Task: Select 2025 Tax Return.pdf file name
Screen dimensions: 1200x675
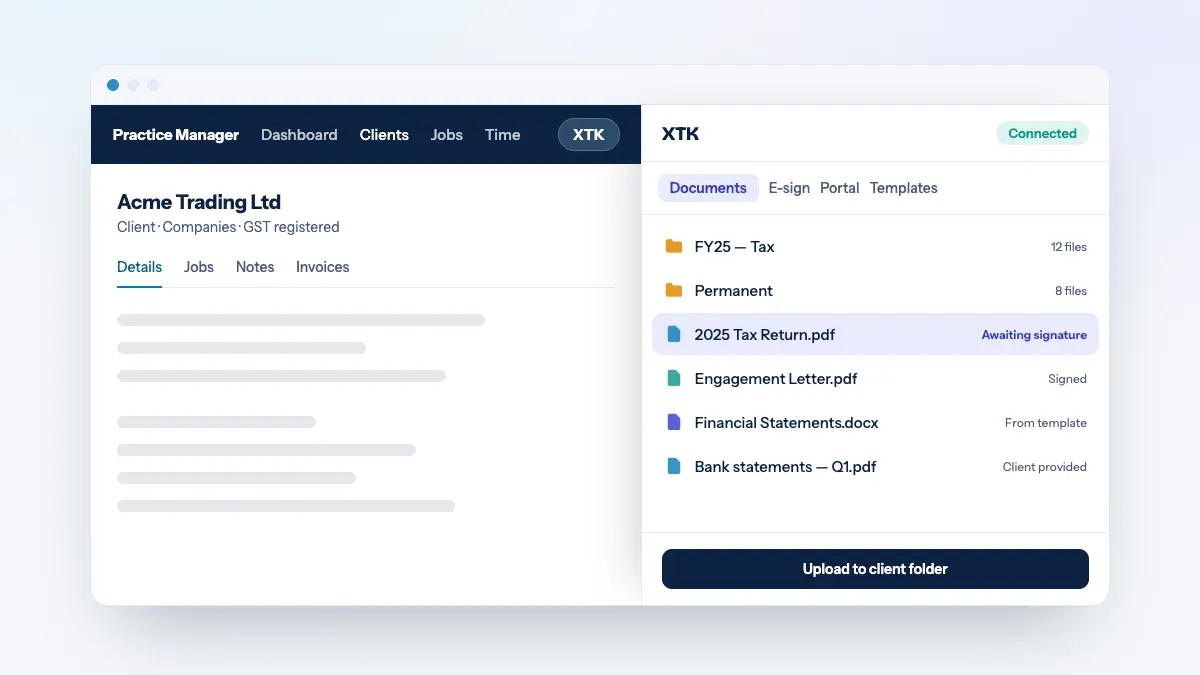Action: point(764,334)
